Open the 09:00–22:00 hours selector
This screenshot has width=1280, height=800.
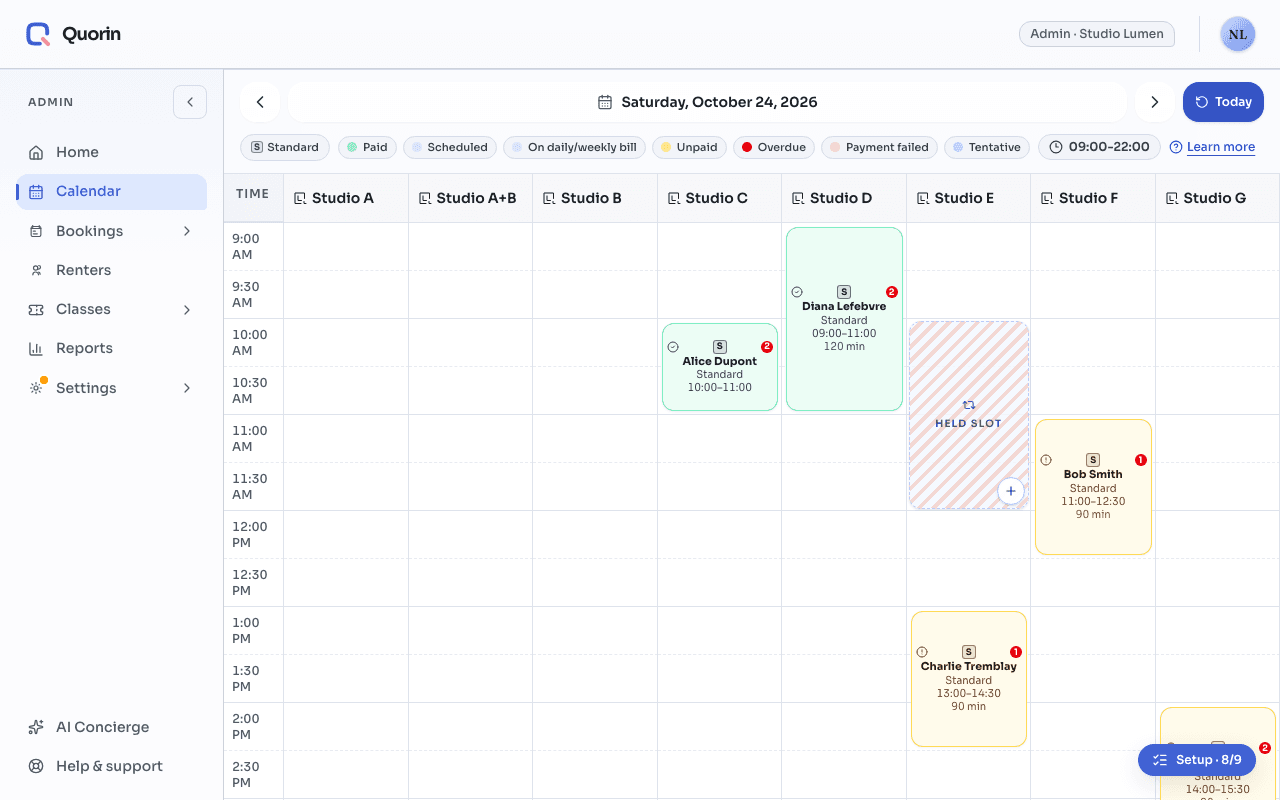pos(1099,147)
